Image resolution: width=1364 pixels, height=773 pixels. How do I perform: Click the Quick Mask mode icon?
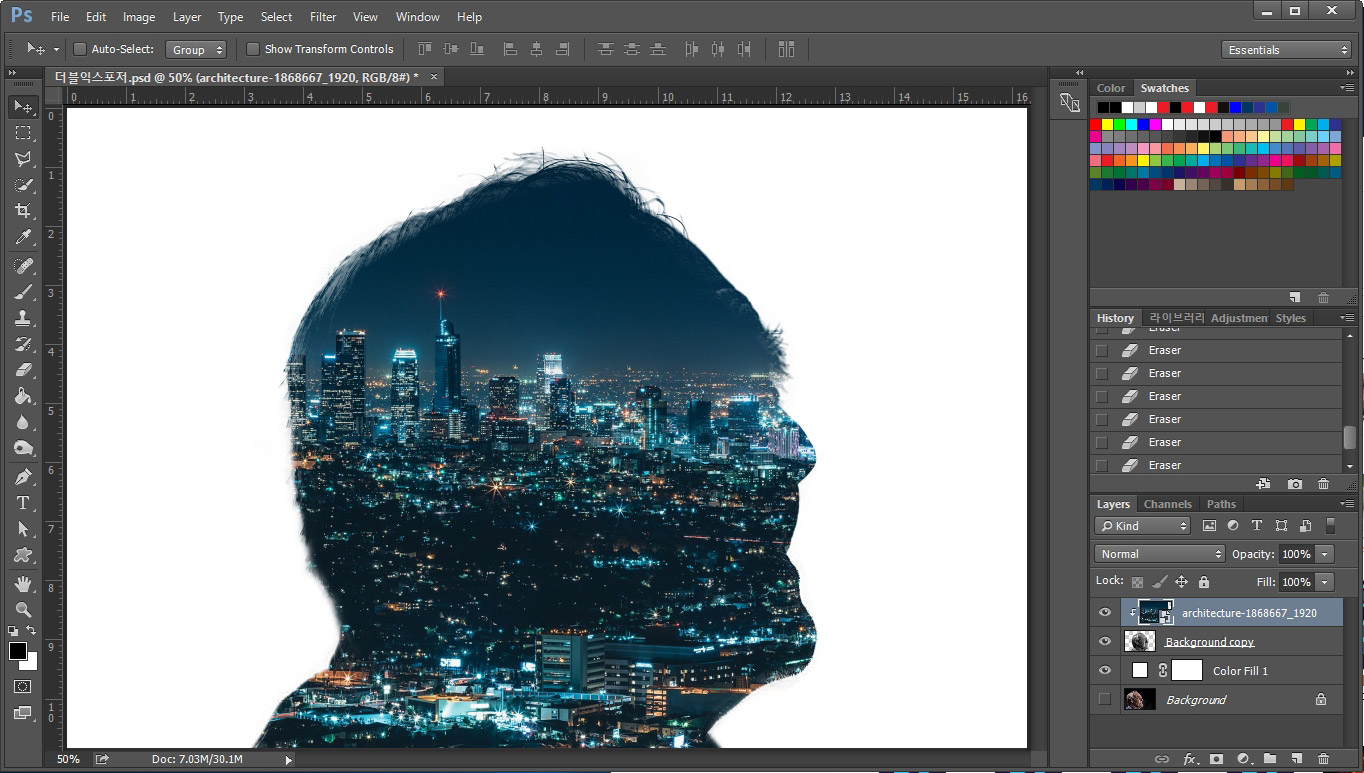(x=23, y=687)
